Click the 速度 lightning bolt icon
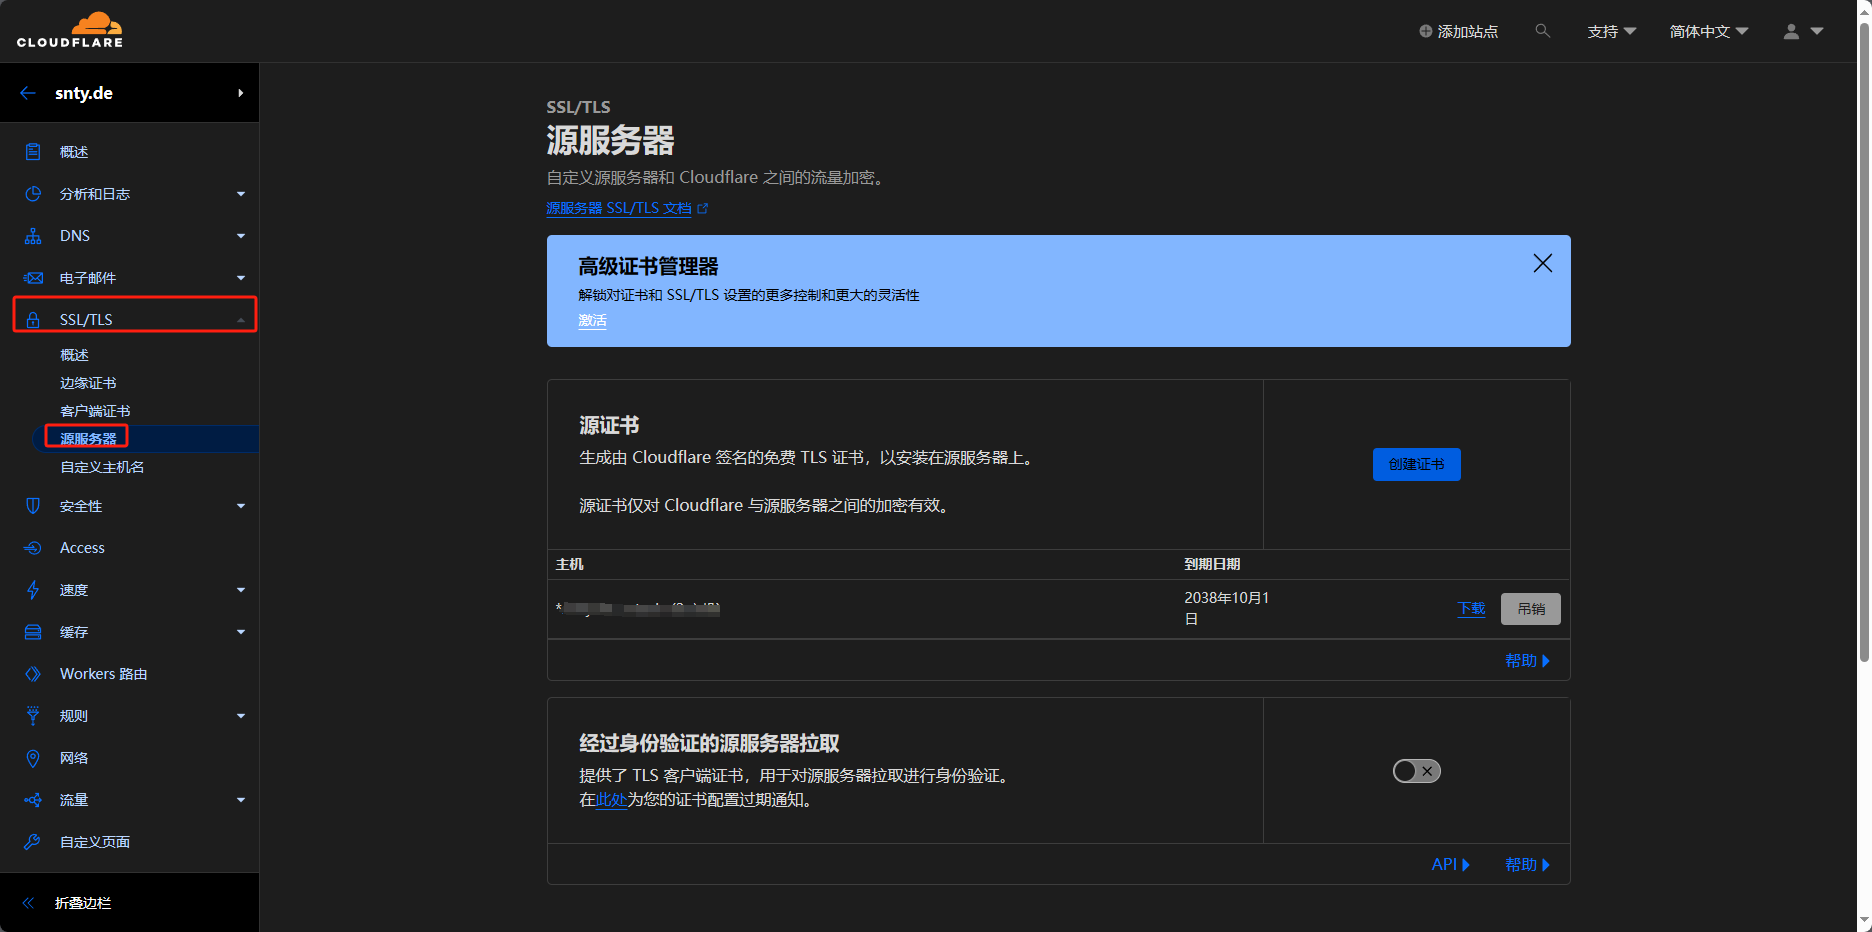Screen dimensions: 1872x932 [33, 590]
